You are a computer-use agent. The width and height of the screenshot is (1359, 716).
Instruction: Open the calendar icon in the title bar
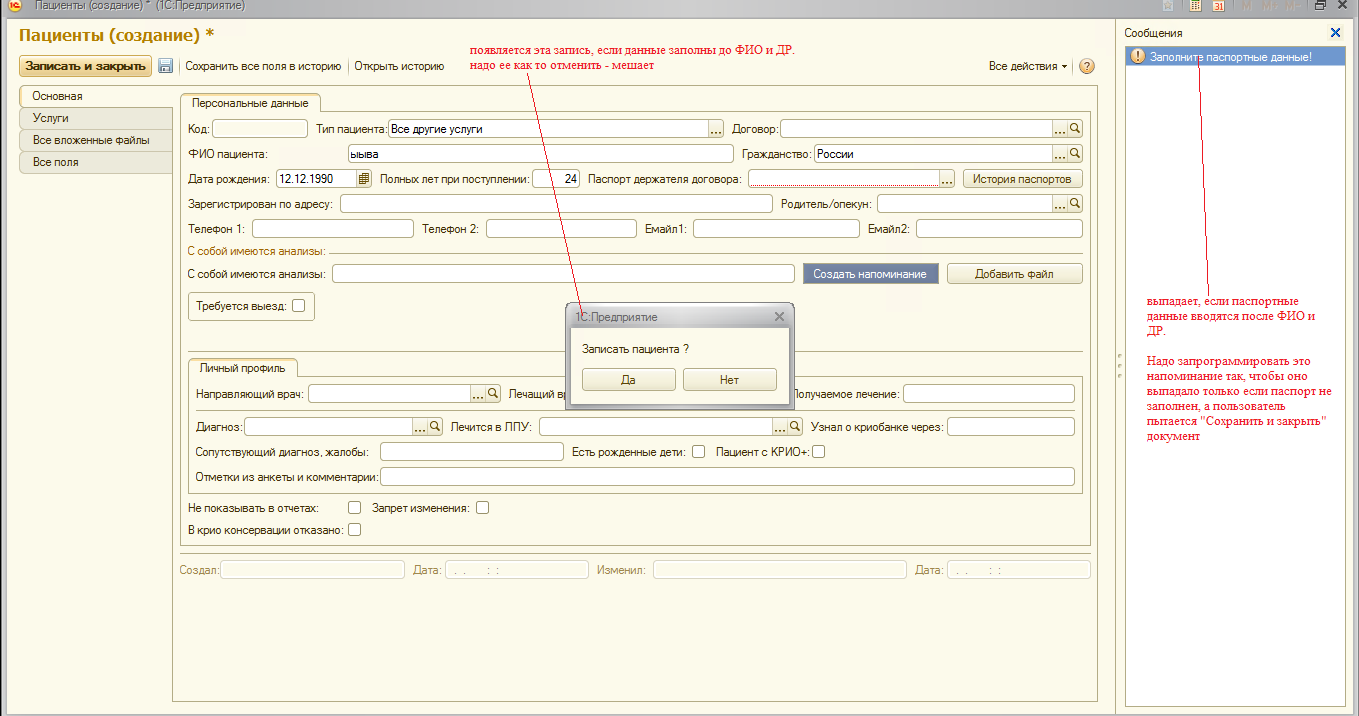(x=1218, y=6)
